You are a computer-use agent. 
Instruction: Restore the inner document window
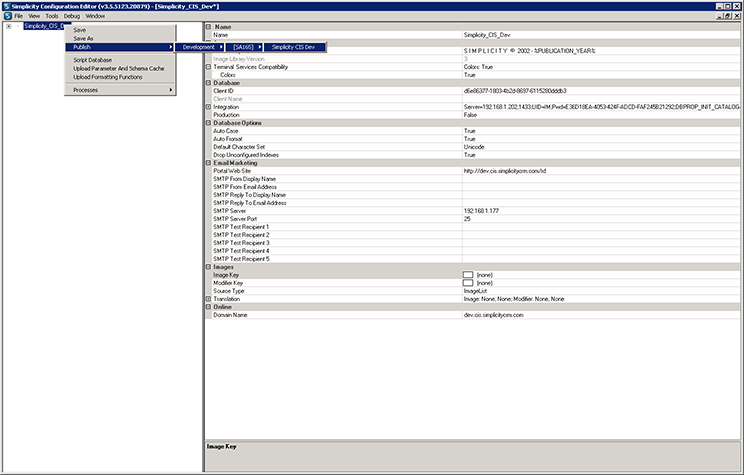[x=728, y=16]
